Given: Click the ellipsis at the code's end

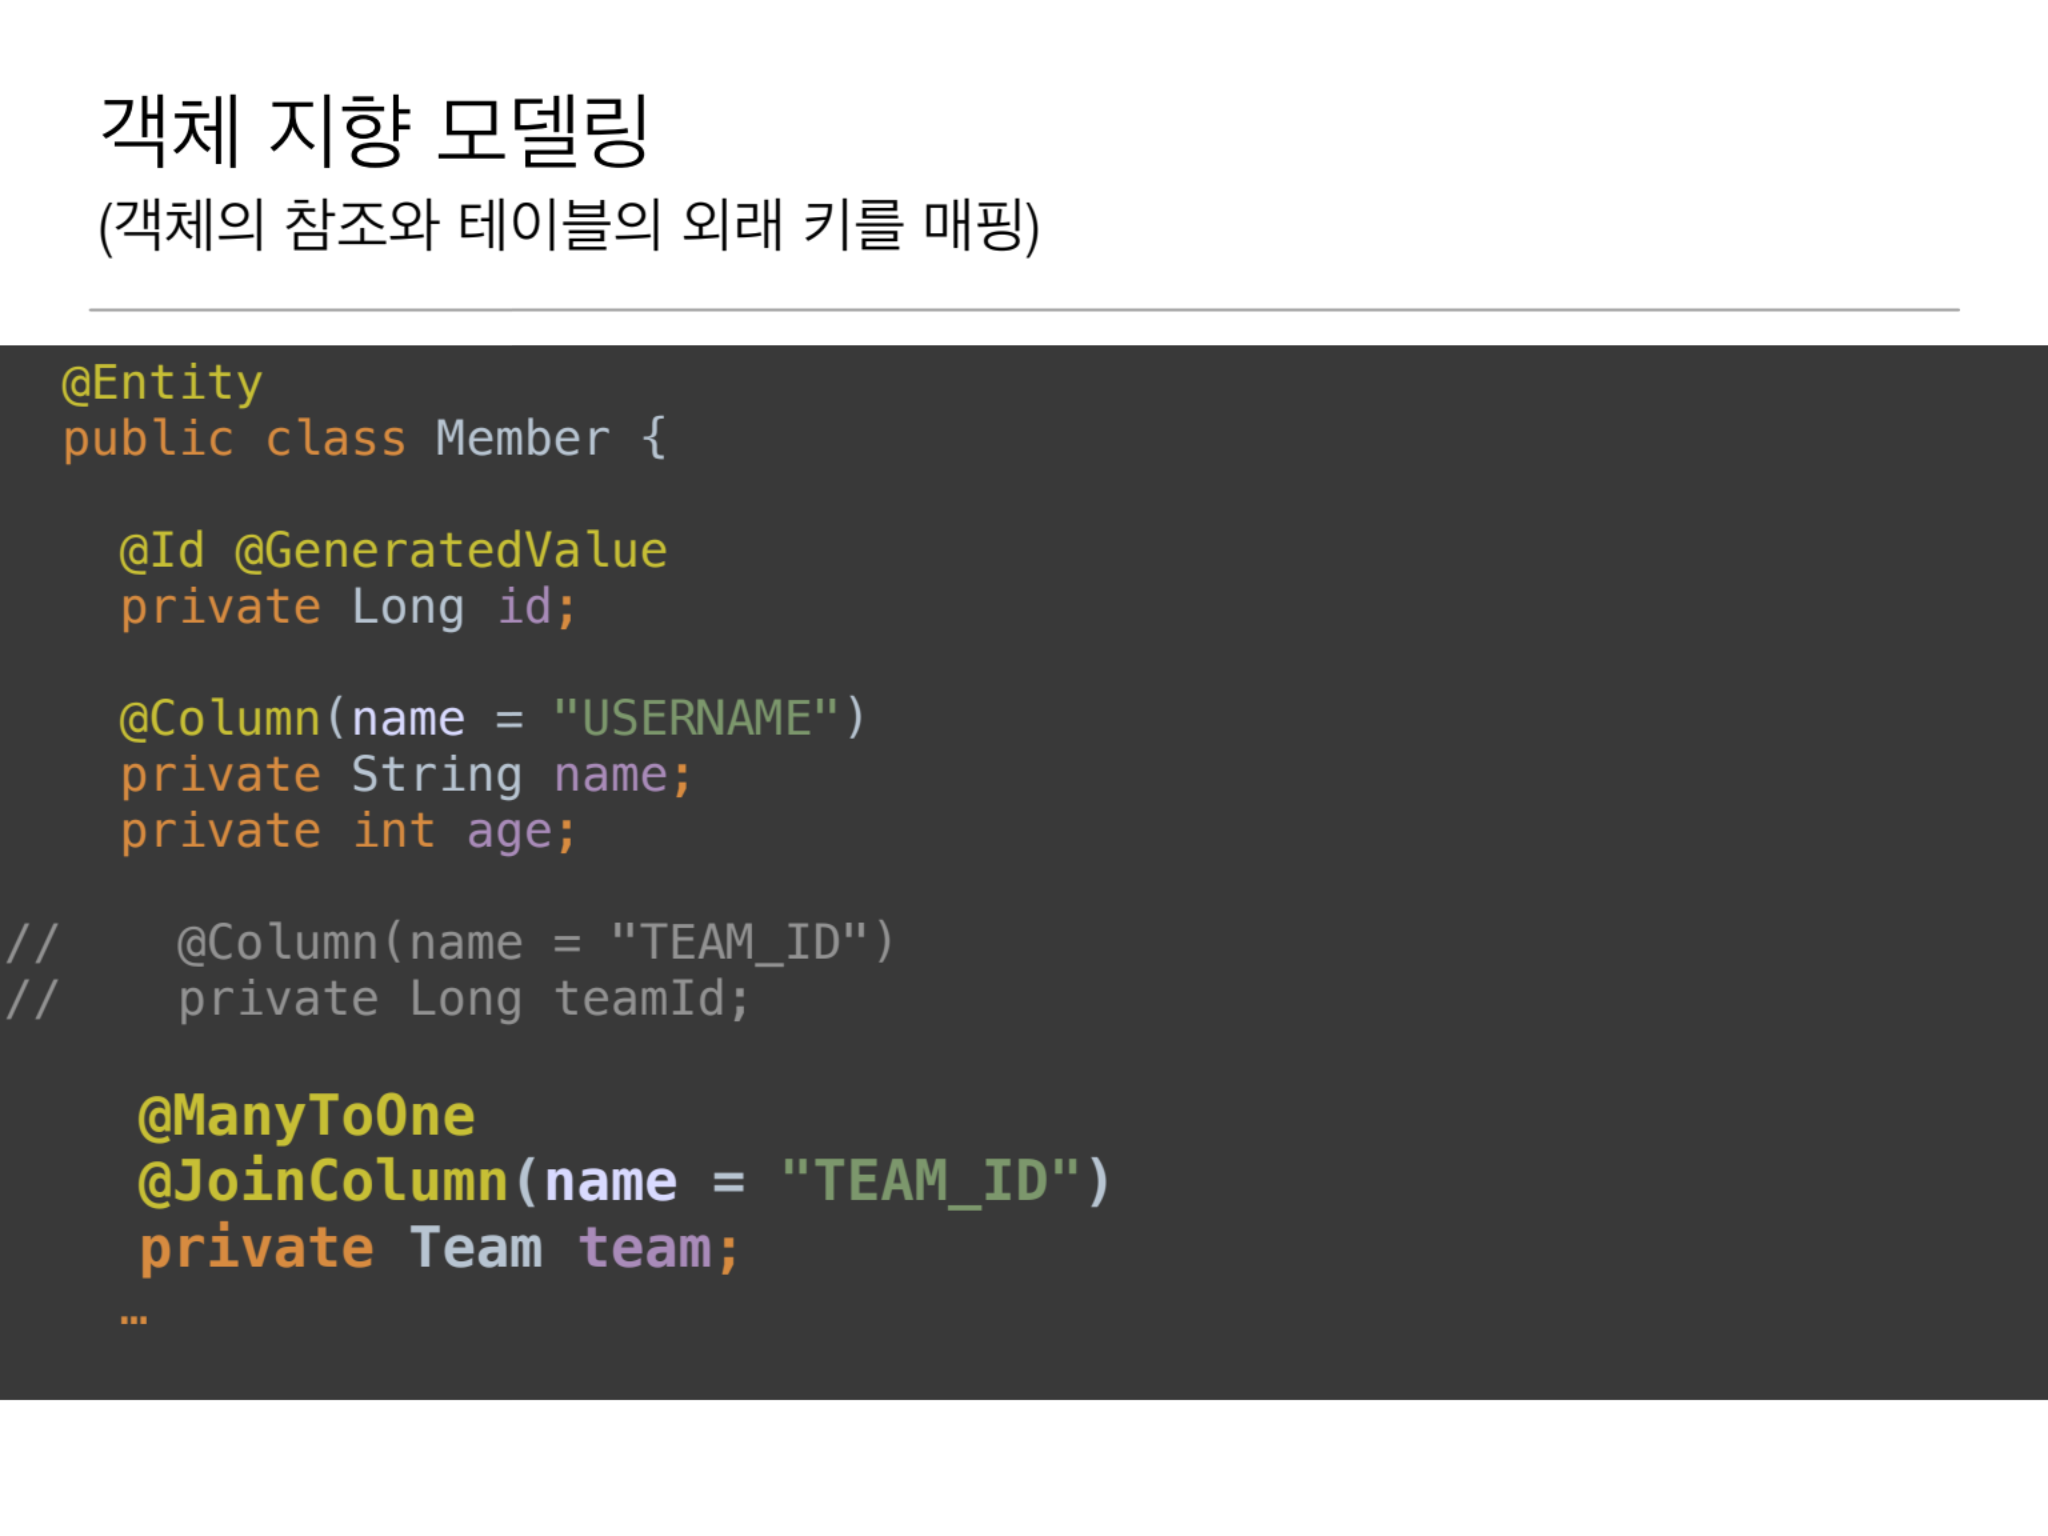Looking at the screenshot, I should click(133, 1319).
